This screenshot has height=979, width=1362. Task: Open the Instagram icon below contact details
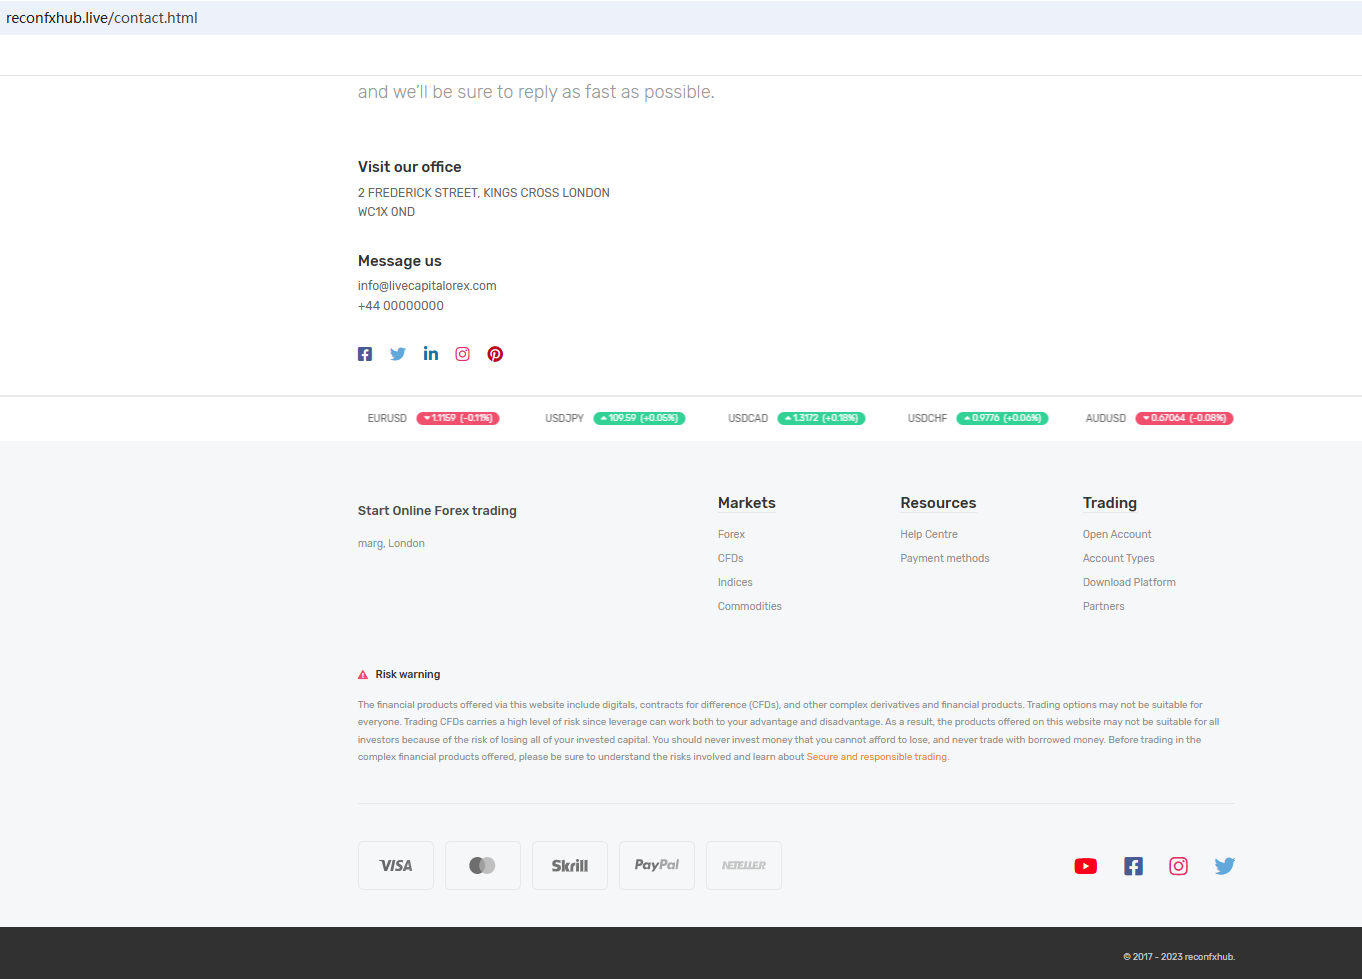[462, 354]
